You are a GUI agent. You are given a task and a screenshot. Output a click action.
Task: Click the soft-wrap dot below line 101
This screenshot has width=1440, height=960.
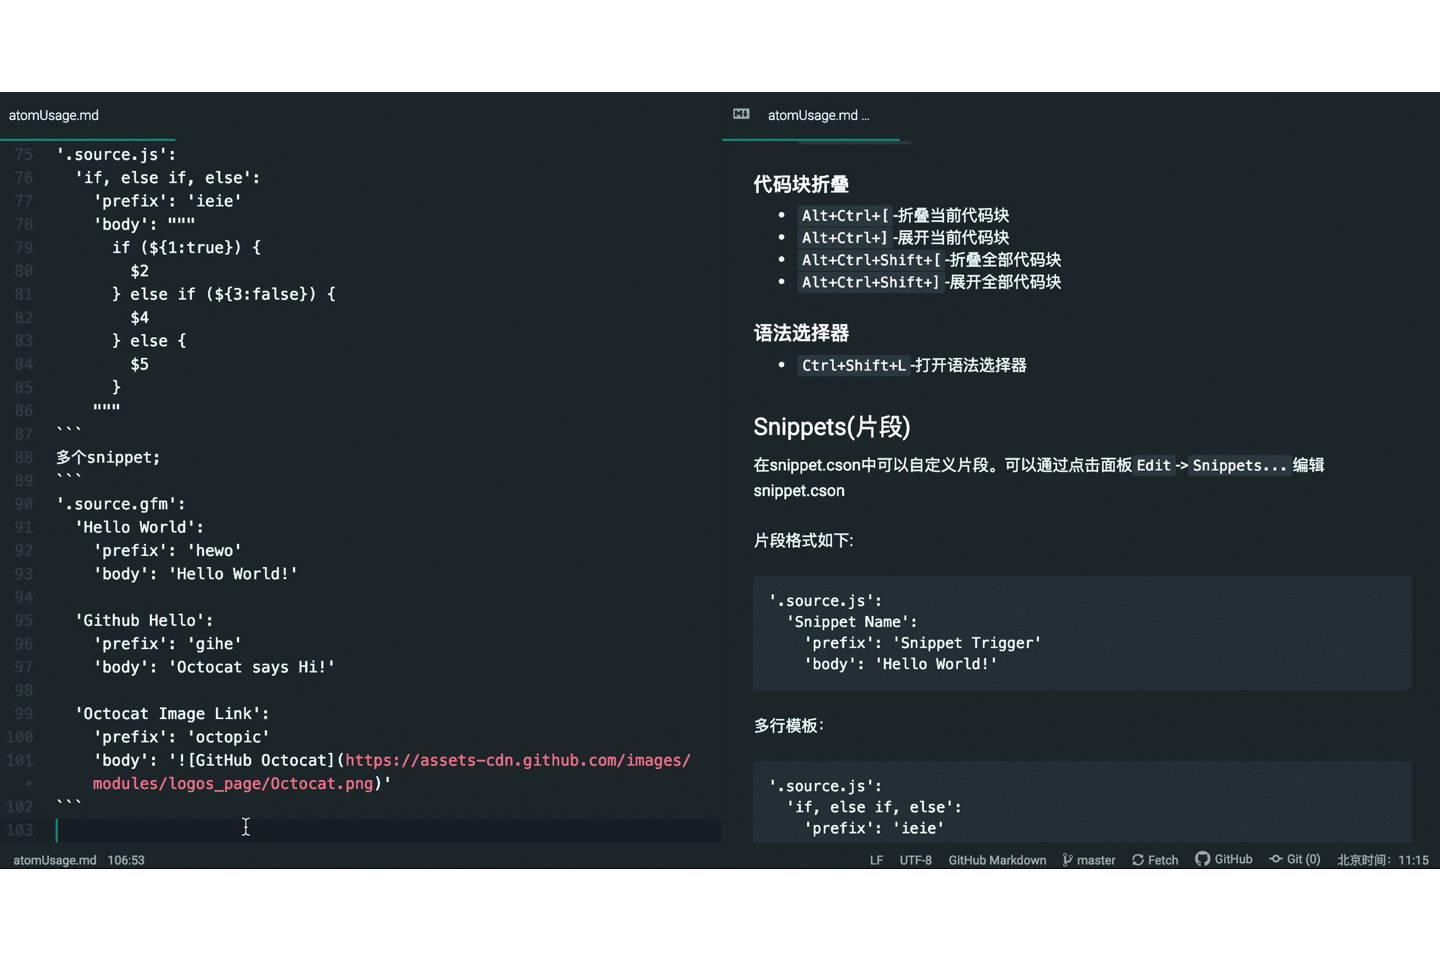click(x=29, y=783)
